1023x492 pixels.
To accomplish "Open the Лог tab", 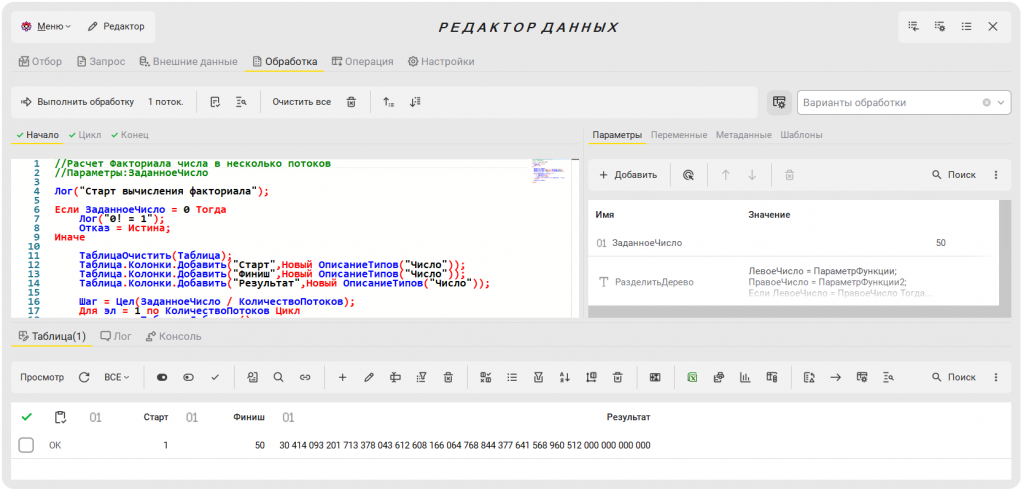I will (x=115, y=337).
